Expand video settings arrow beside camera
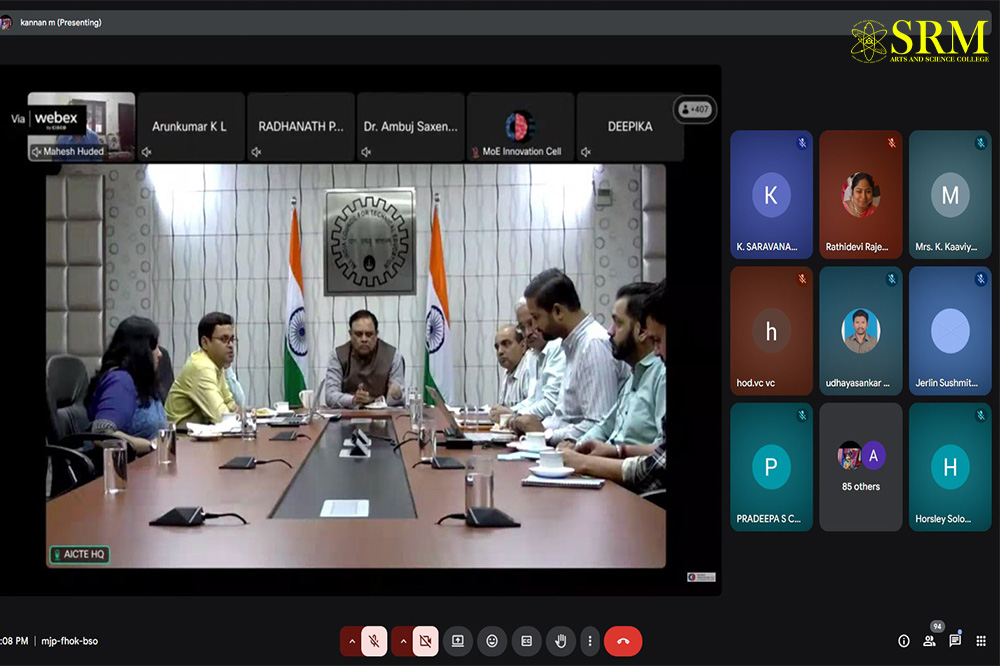 click(402, 641)
